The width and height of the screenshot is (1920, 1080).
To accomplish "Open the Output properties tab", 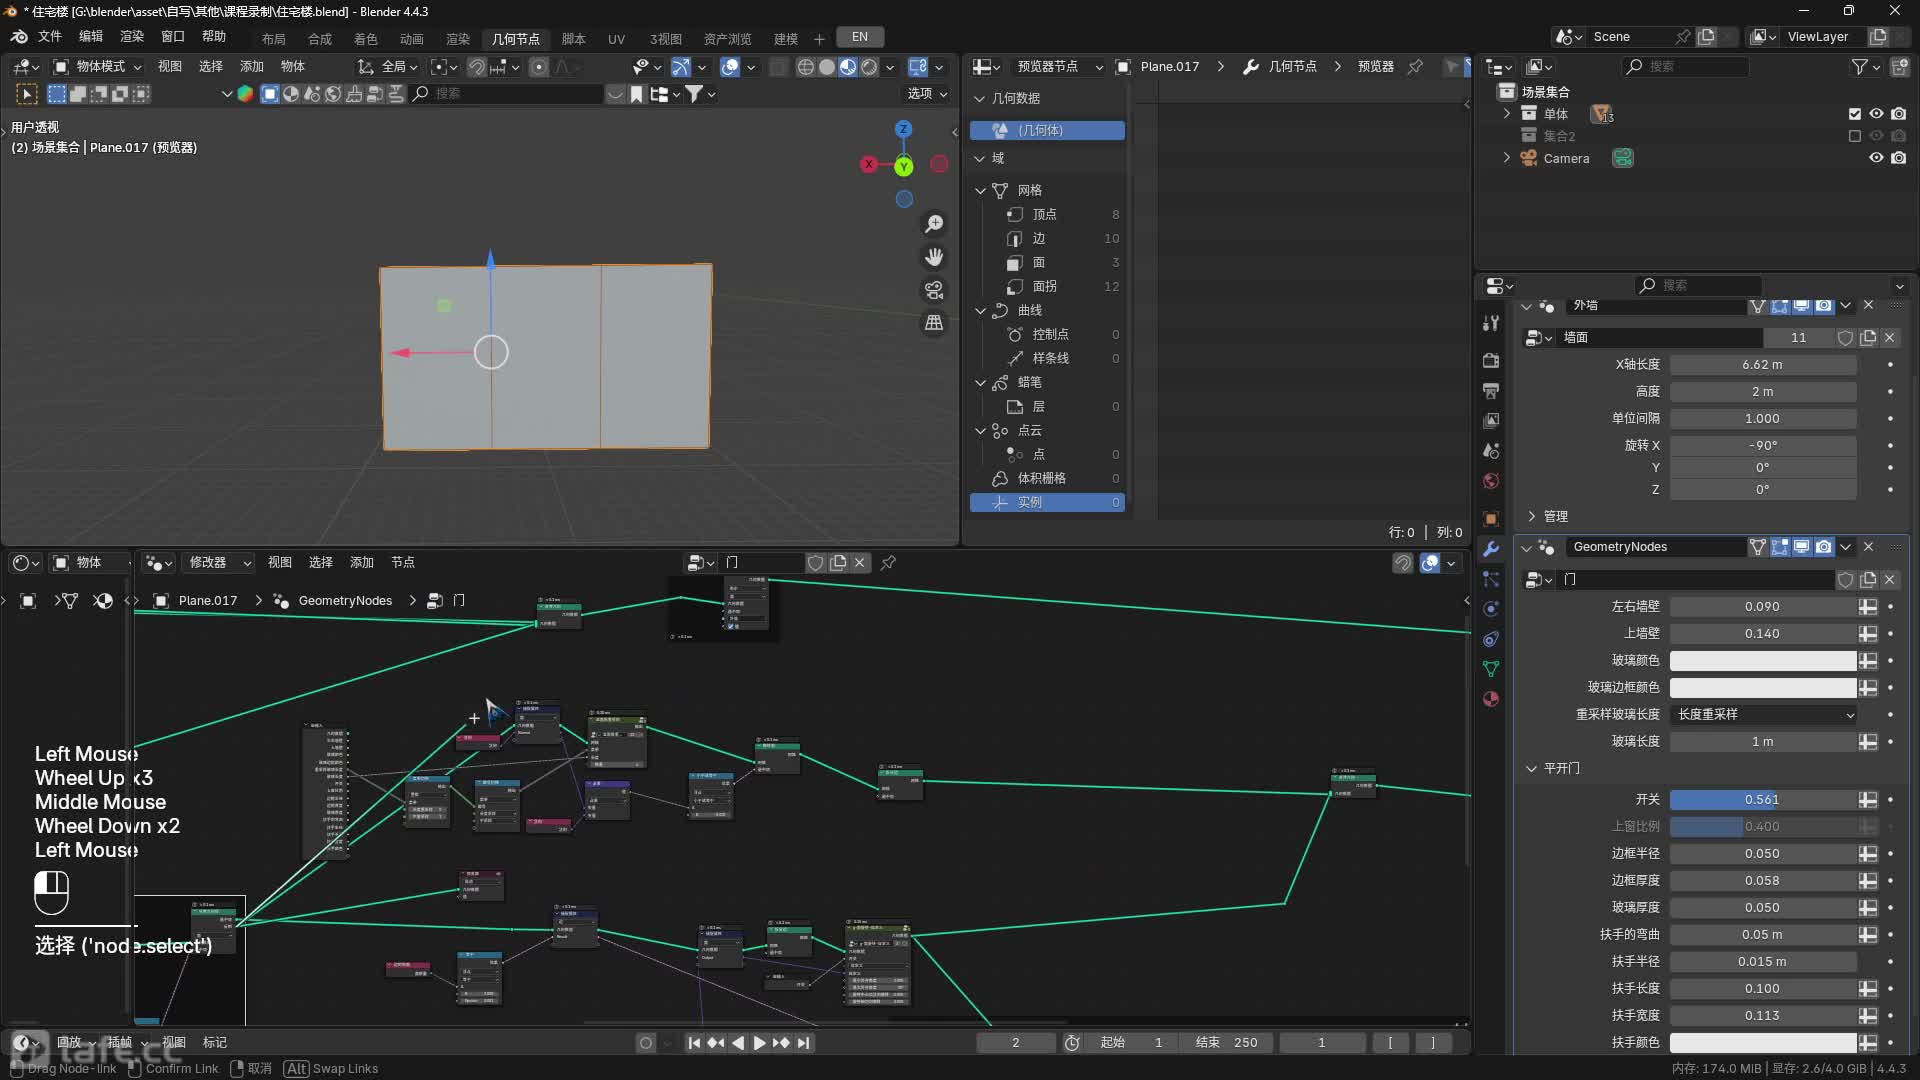I will click(x=1491, y=390).
